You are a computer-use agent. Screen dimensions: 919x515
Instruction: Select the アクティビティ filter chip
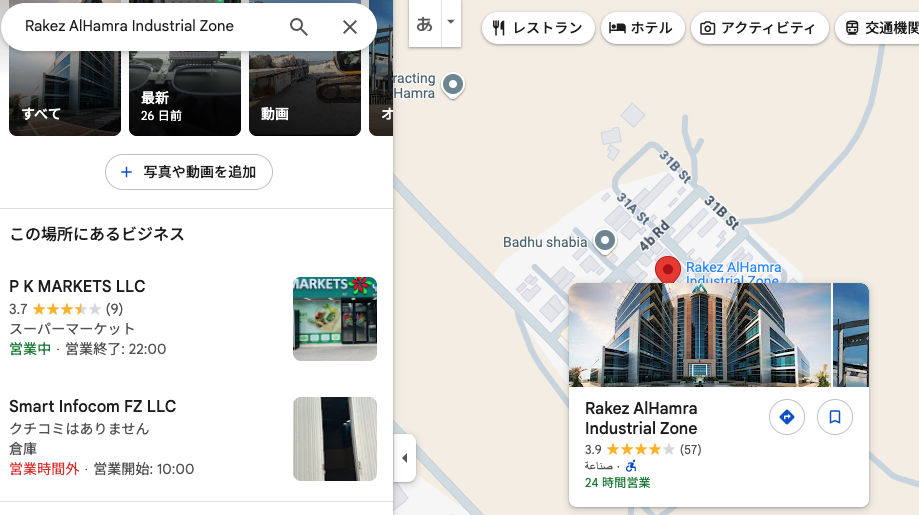760,28
